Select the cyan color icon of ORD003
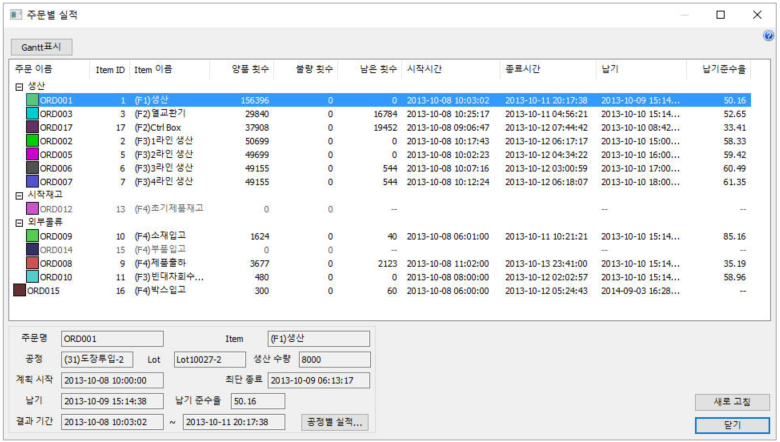 coord(32,114)
